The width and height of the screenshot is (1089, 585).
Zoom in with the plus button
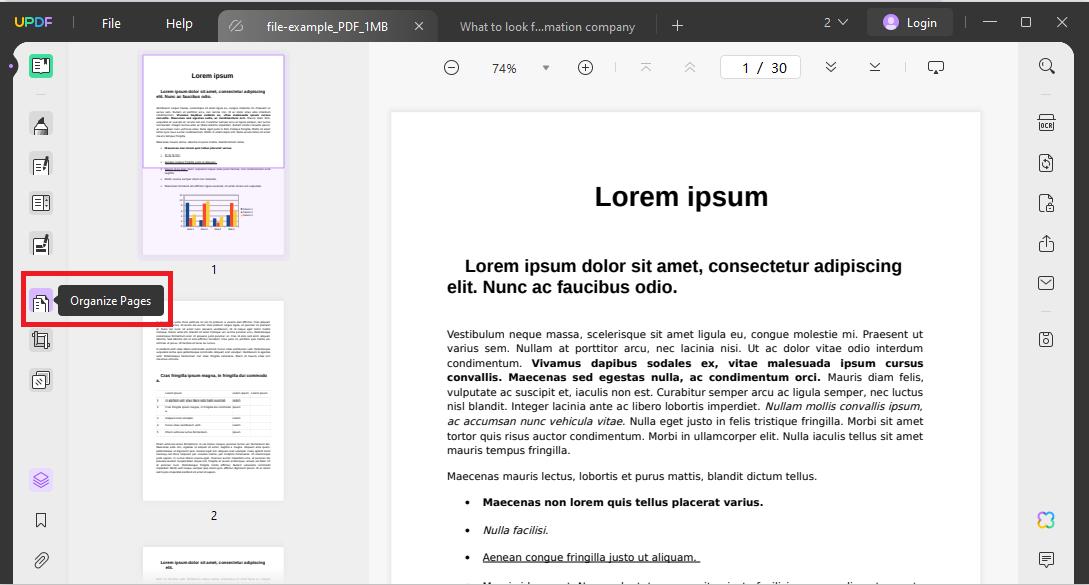point(585,66)
